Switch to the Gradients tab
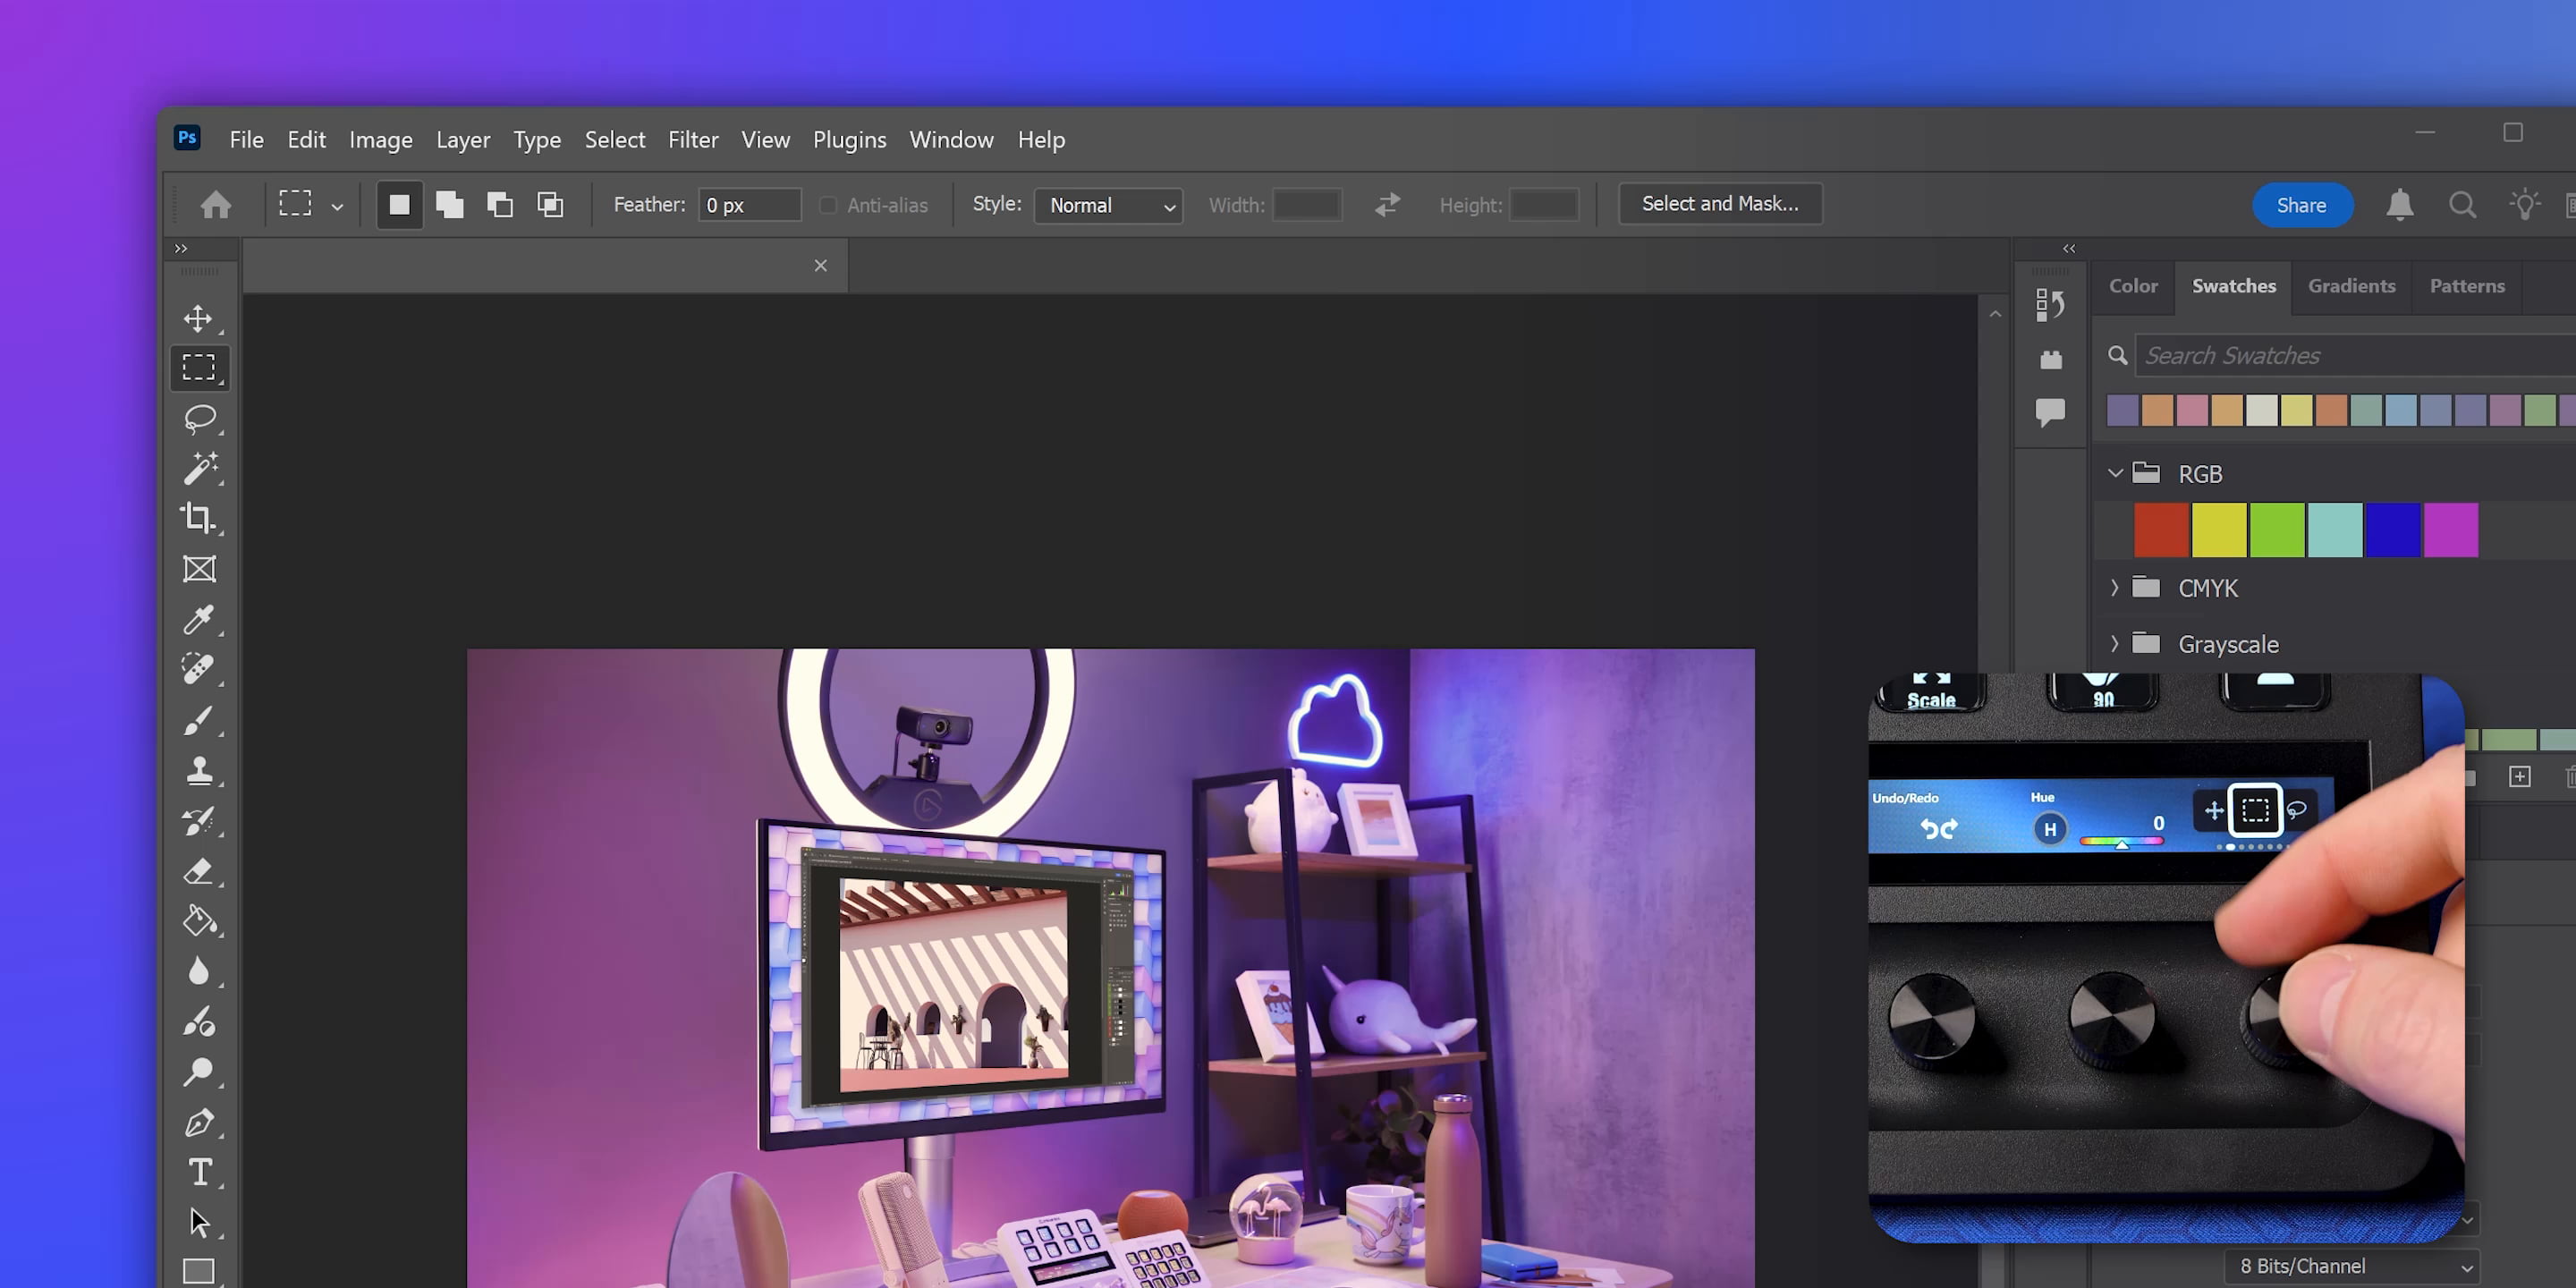This screenshot has height=1288, width=2576. (x=2351, y=286)
